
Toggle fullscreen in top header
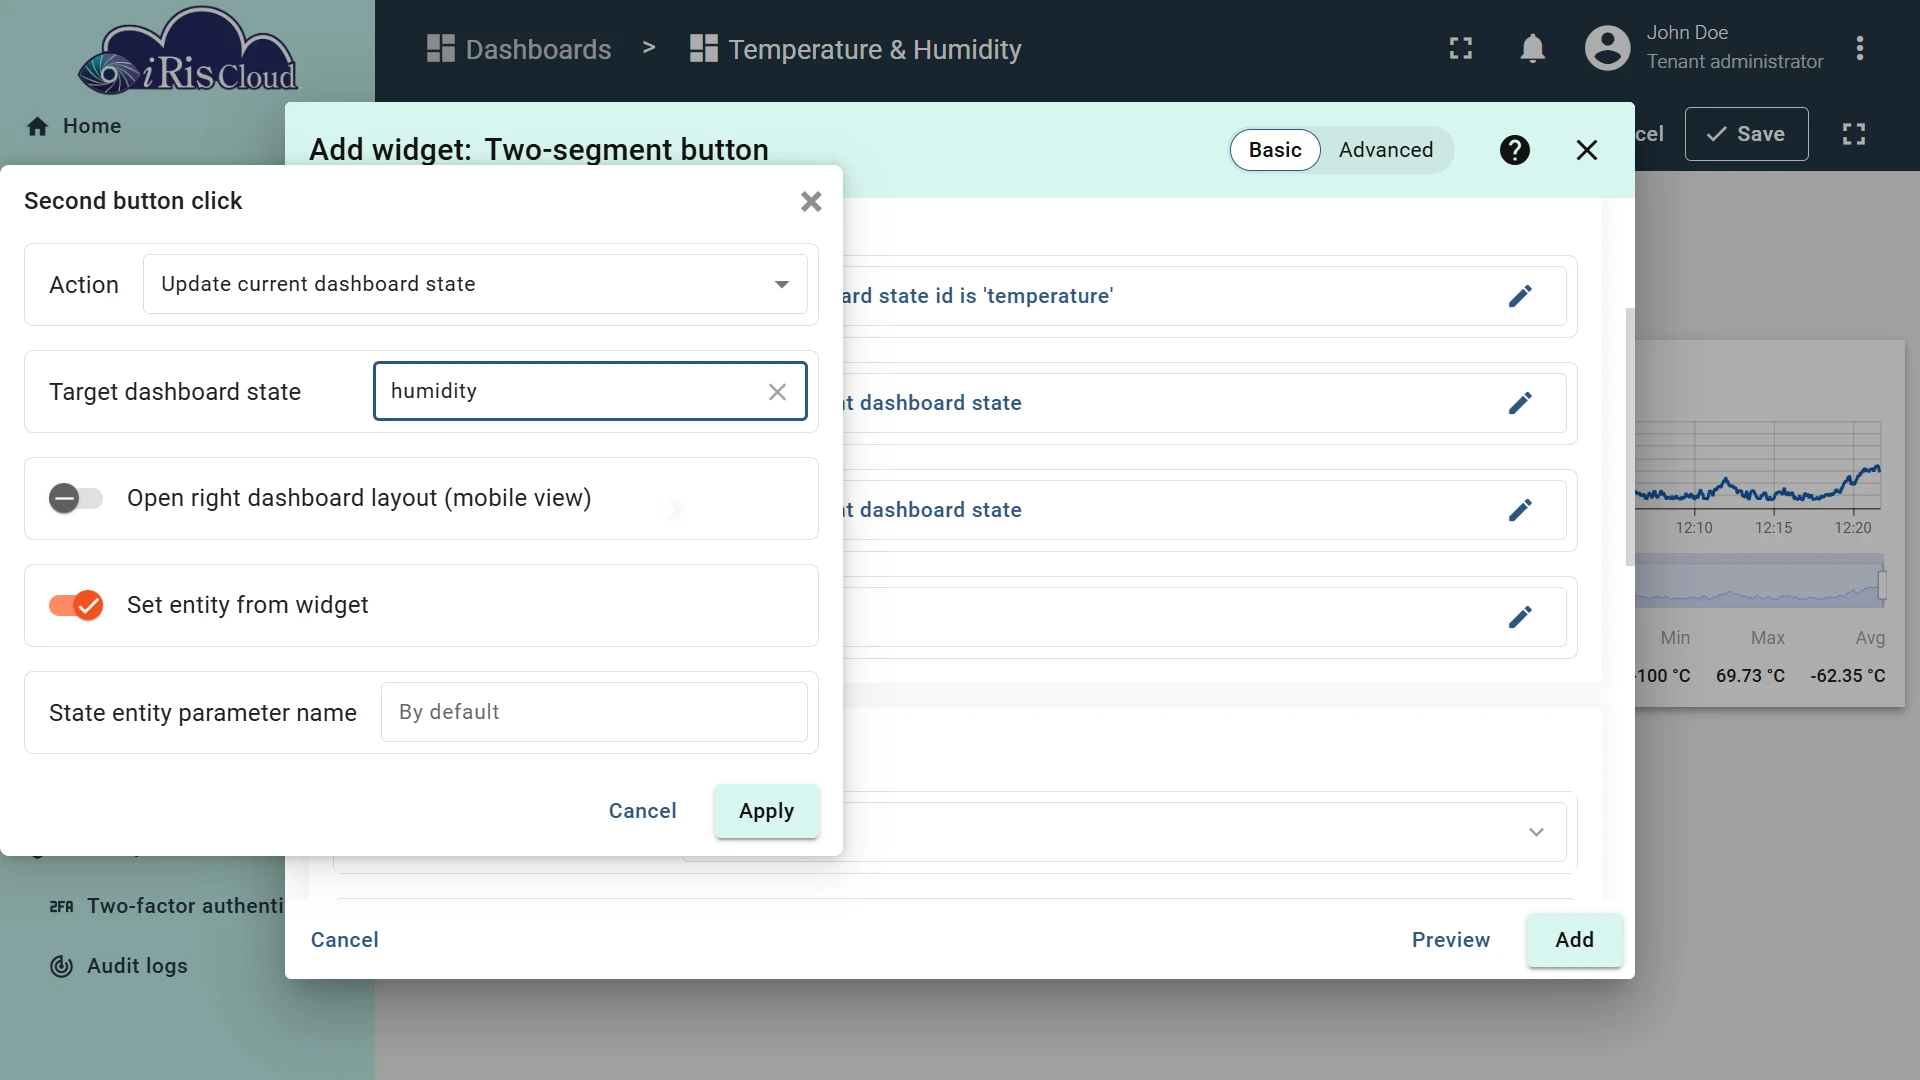tap(1461, 48)
